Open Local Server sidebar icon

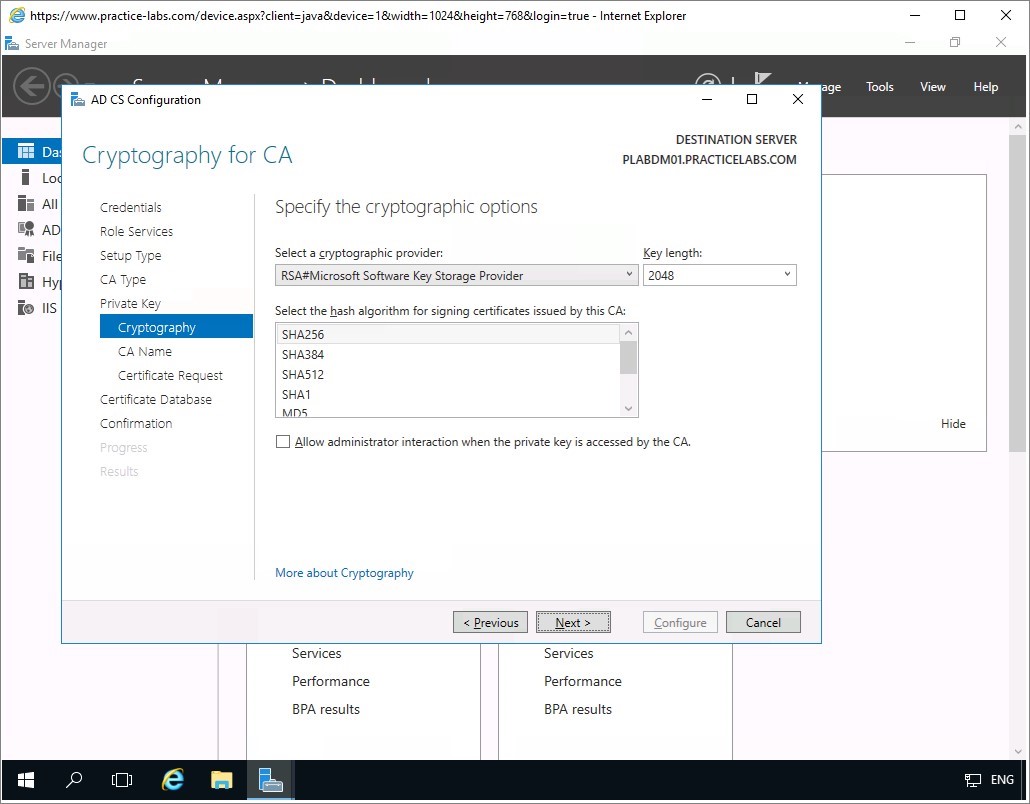[x=26, y=177]
